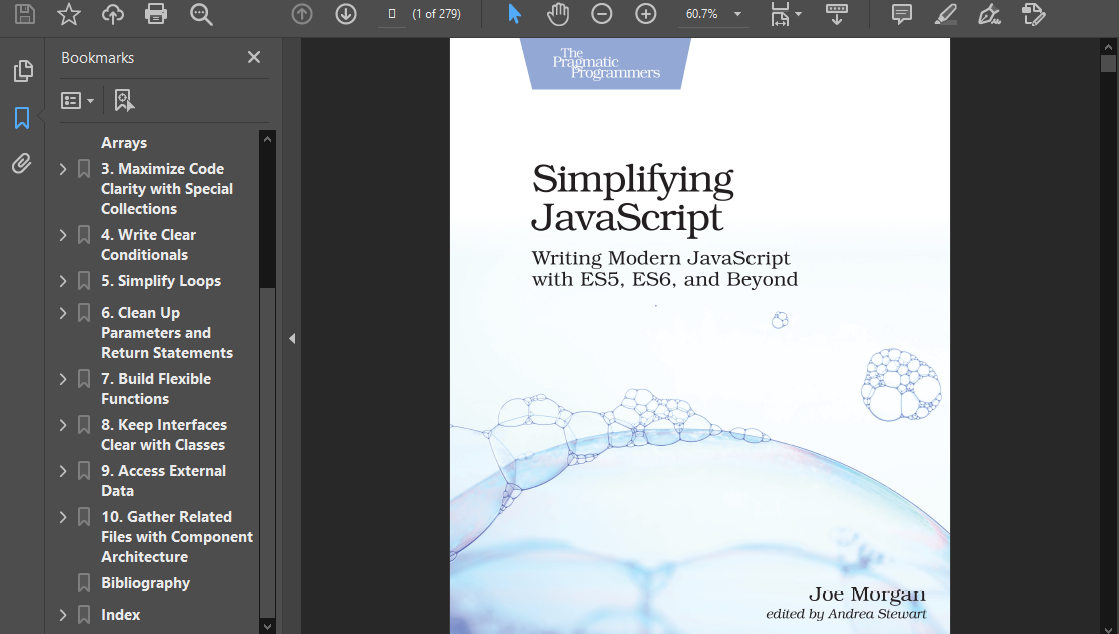1119x634 pixels.
Task: Click bookmarks panel scroll down arrow
Action: point(268,626)
